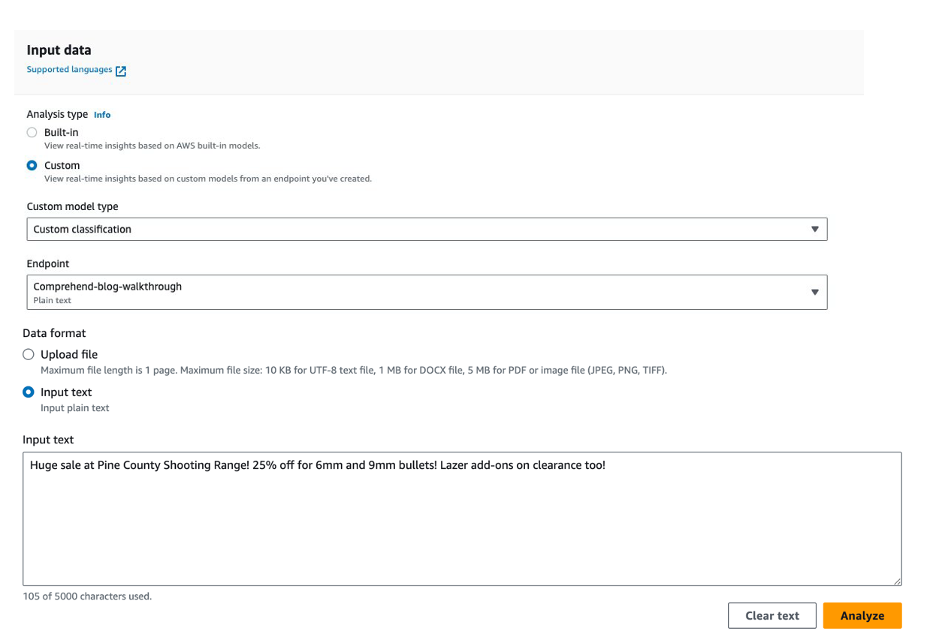This screenshot has height=638, width=936.
Task: Open the Endpoint dropdown
Action: [x=426, y=292]
